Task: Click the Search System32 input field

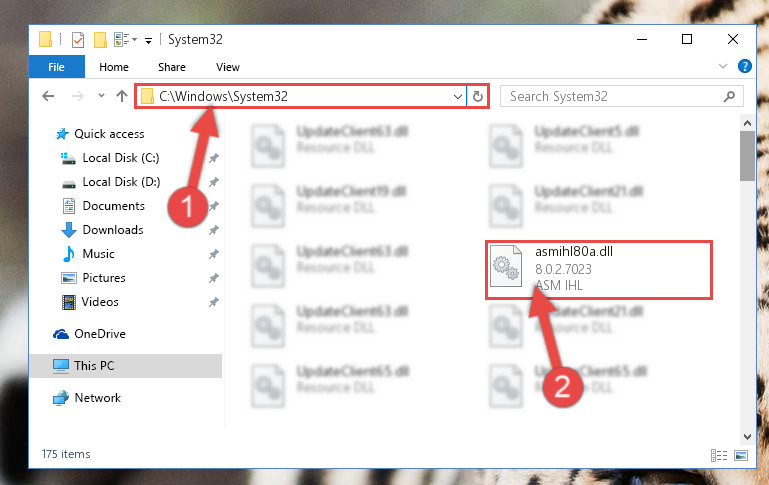Action: coord(613,97)
